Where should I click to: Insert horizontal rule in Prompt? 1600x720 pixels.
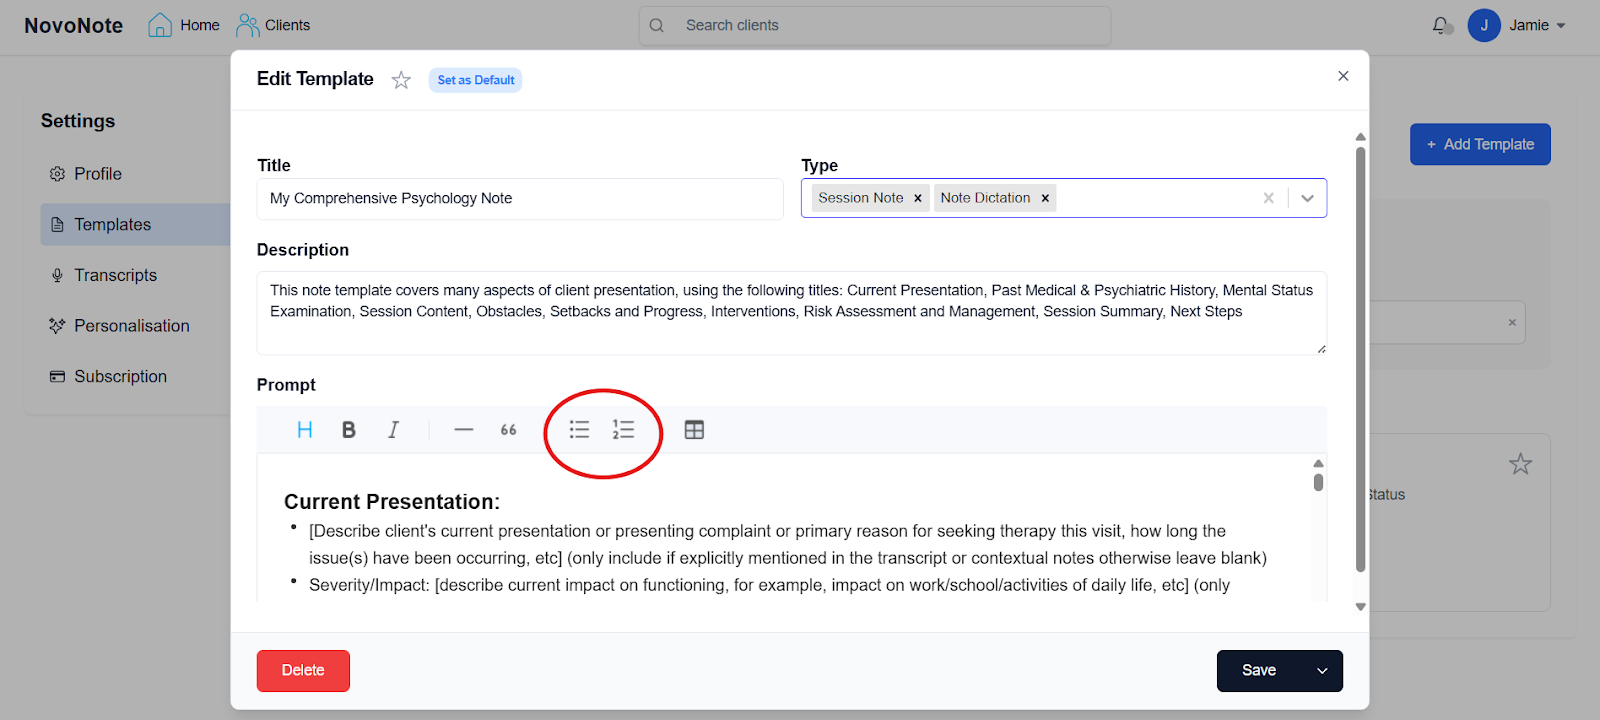click(x=463, y=430)
